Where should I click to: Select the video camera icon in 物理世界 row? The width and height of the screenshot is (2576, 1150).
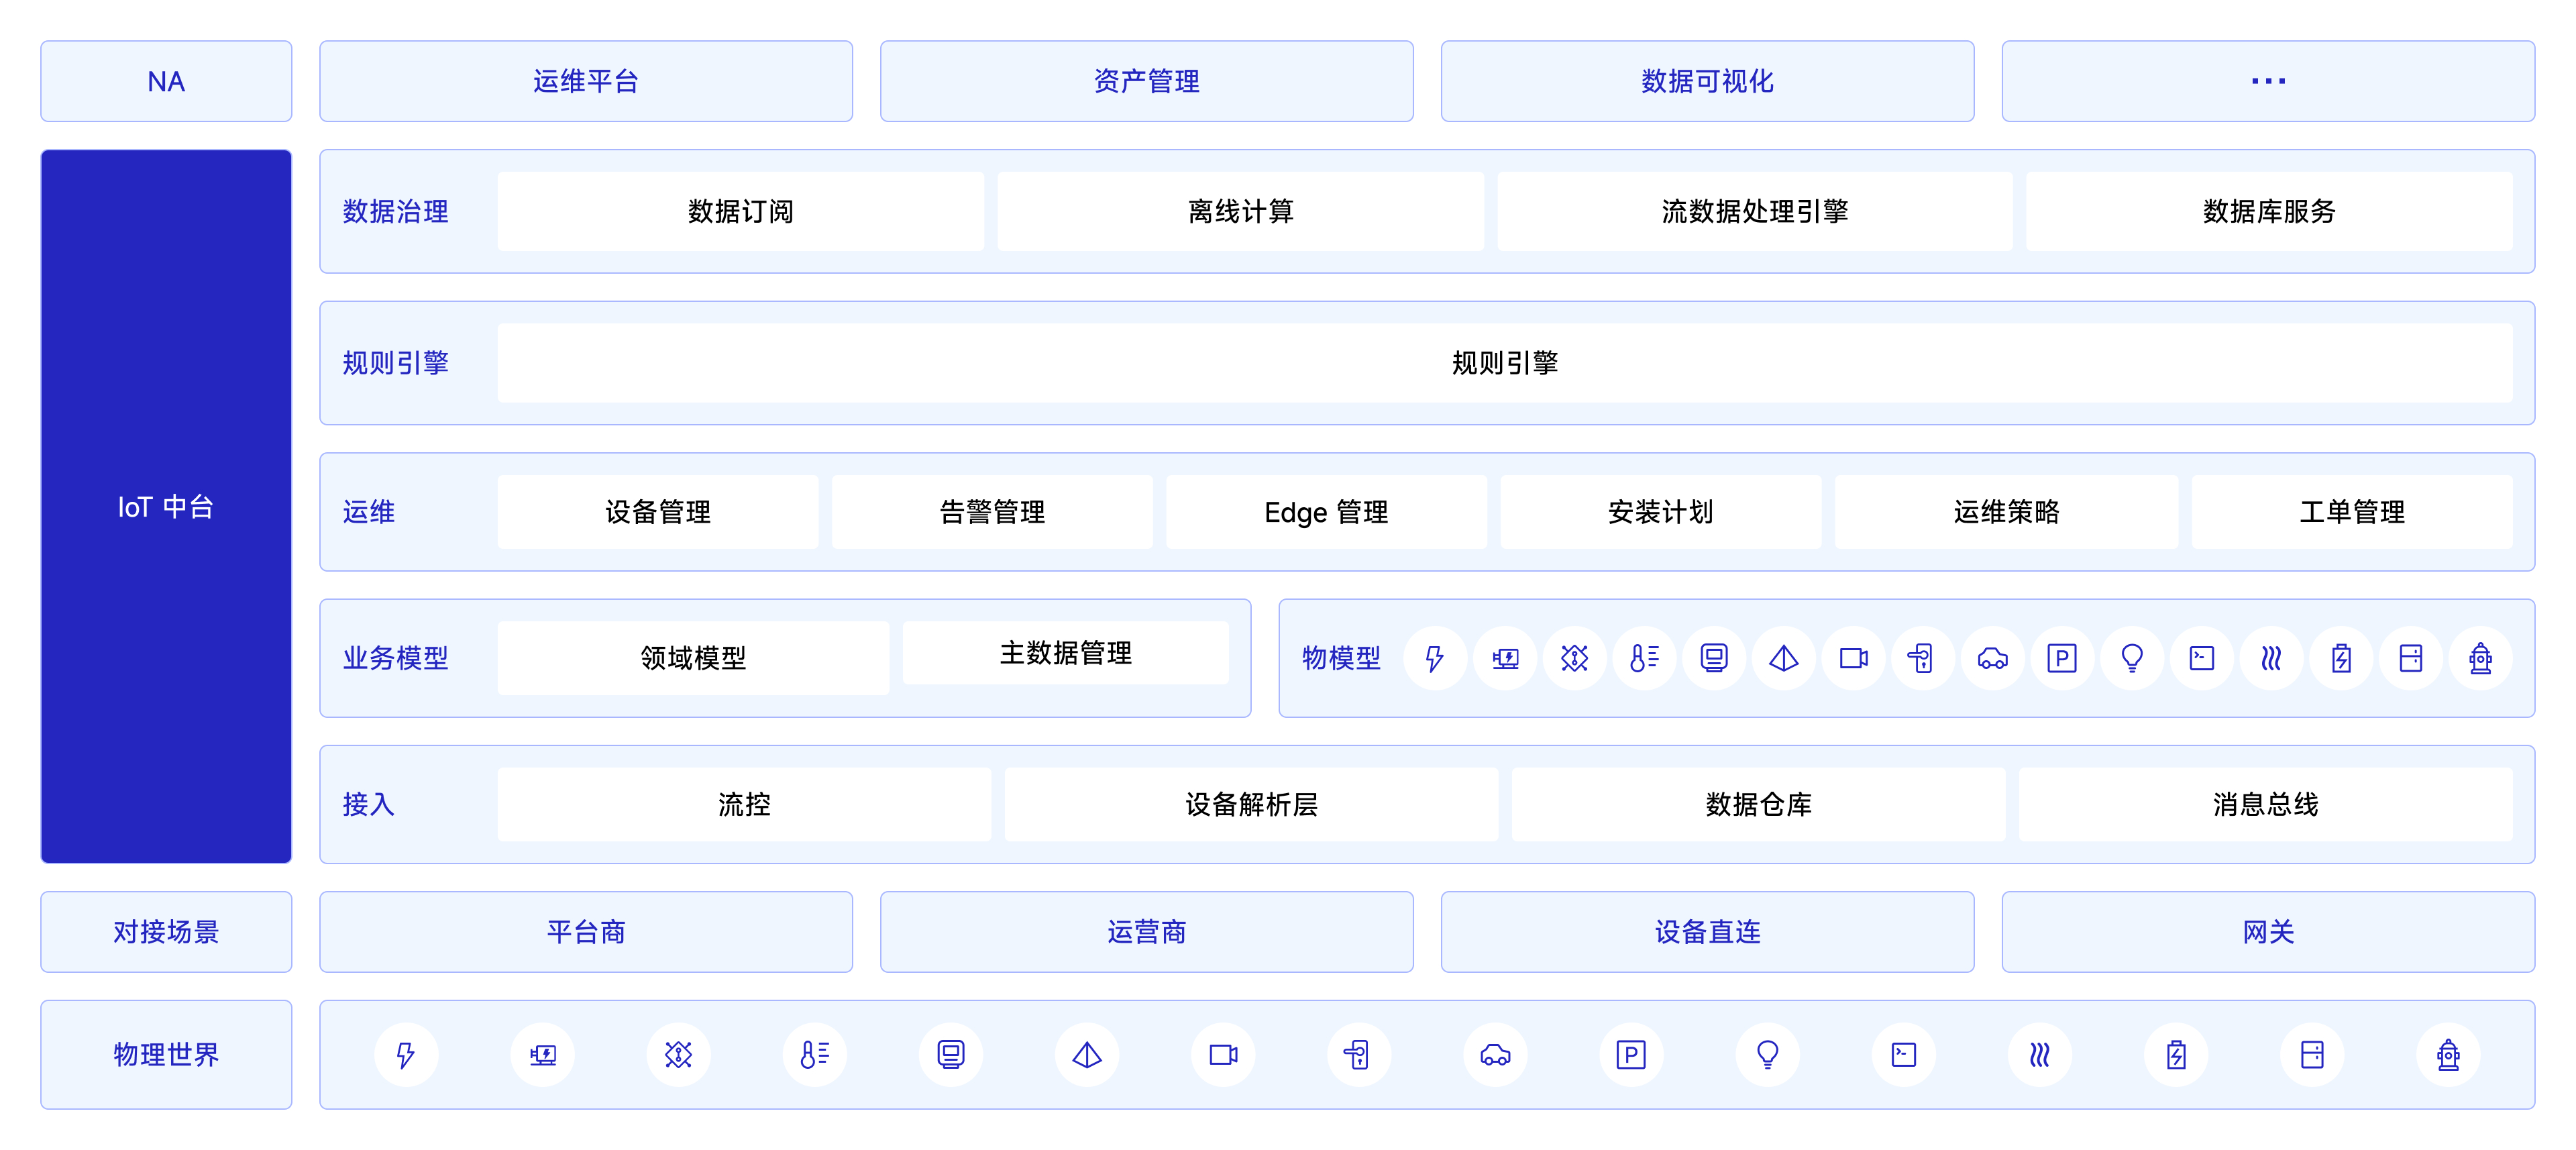tap(1223, 1054)
